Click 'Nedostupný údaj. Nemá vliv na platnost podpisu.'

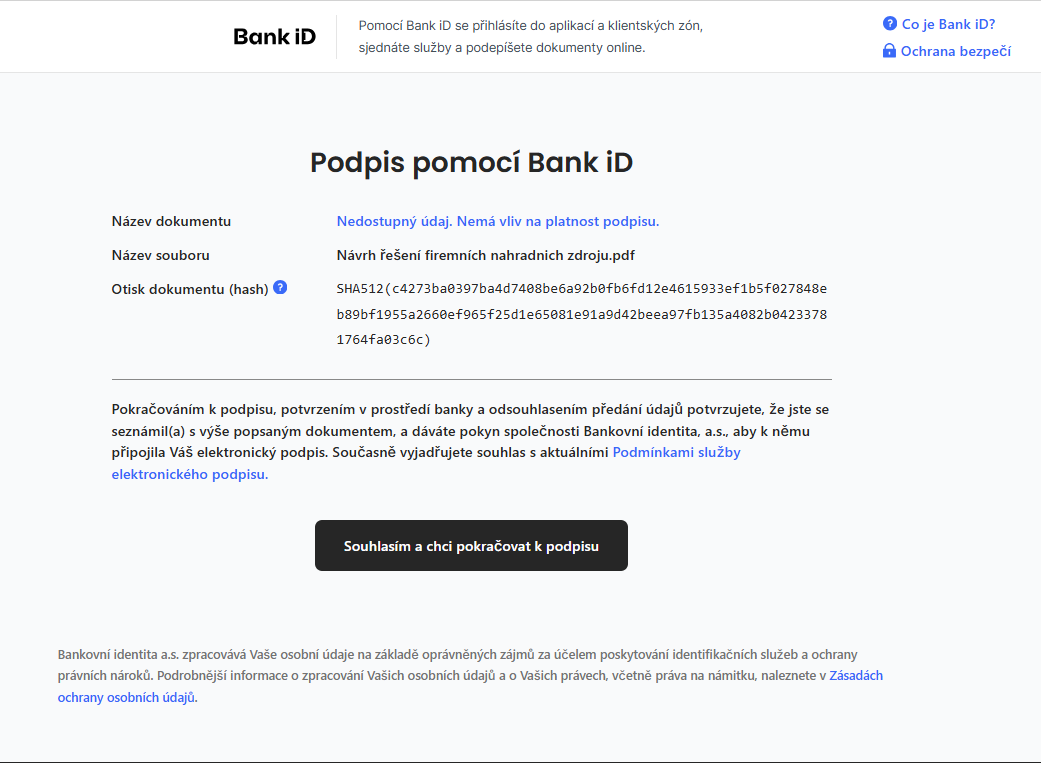[x=498, y=221]
